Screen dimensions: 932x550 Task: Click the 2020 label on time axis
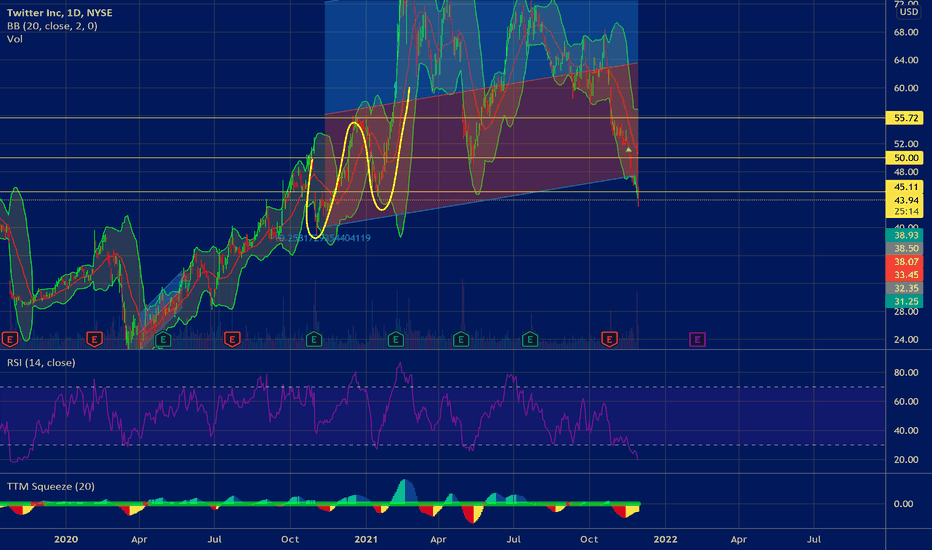66,539
